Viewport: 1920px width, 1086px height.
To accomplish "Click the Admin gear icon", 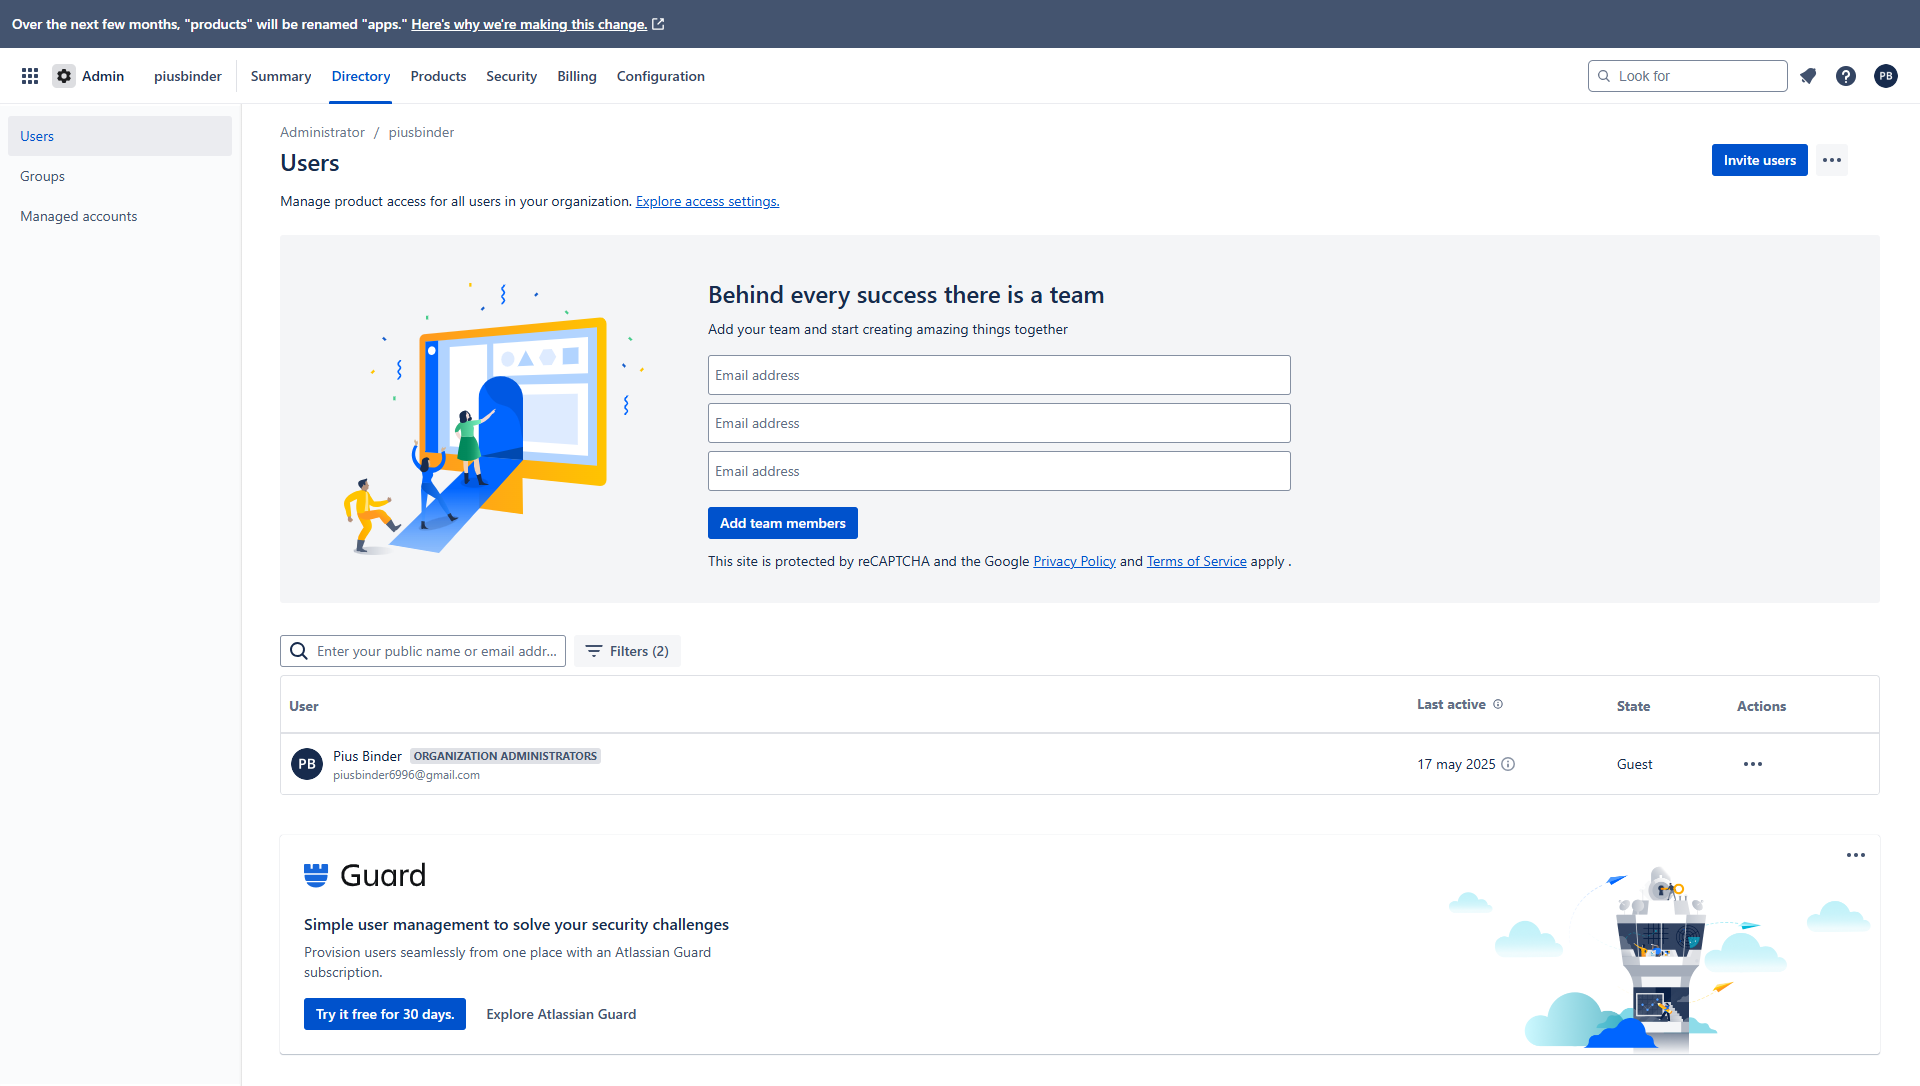I will [x=64, y=76].
